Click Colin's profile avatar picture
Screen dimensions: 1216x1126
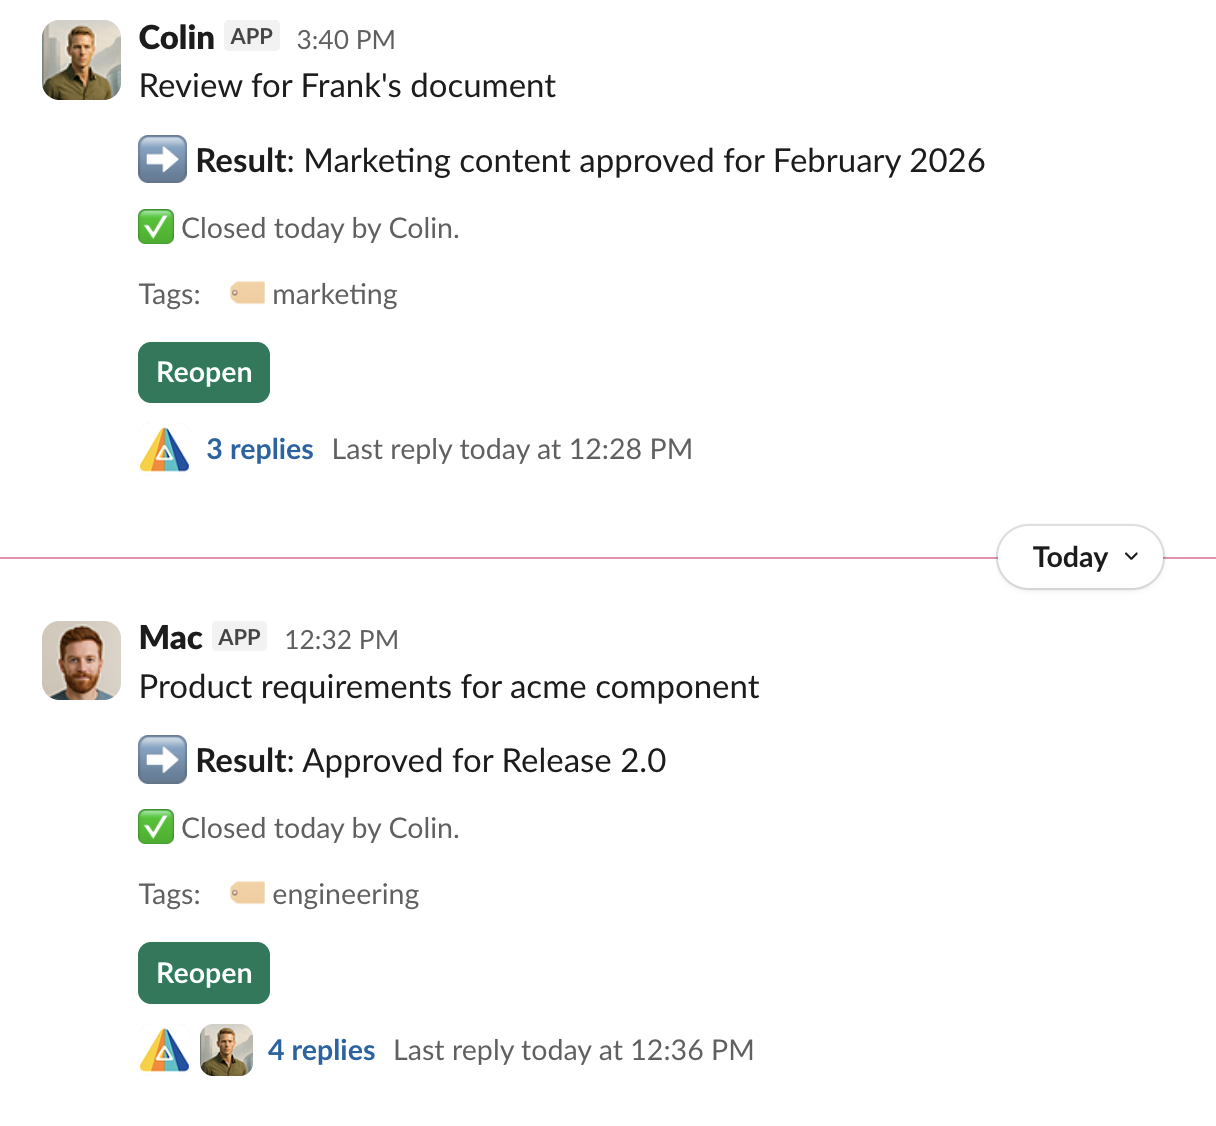81,60
